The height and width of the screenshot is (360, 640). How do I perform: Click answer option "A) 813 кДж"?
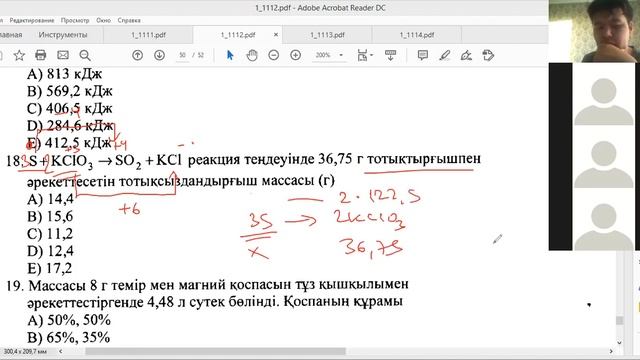pos(64,74)
